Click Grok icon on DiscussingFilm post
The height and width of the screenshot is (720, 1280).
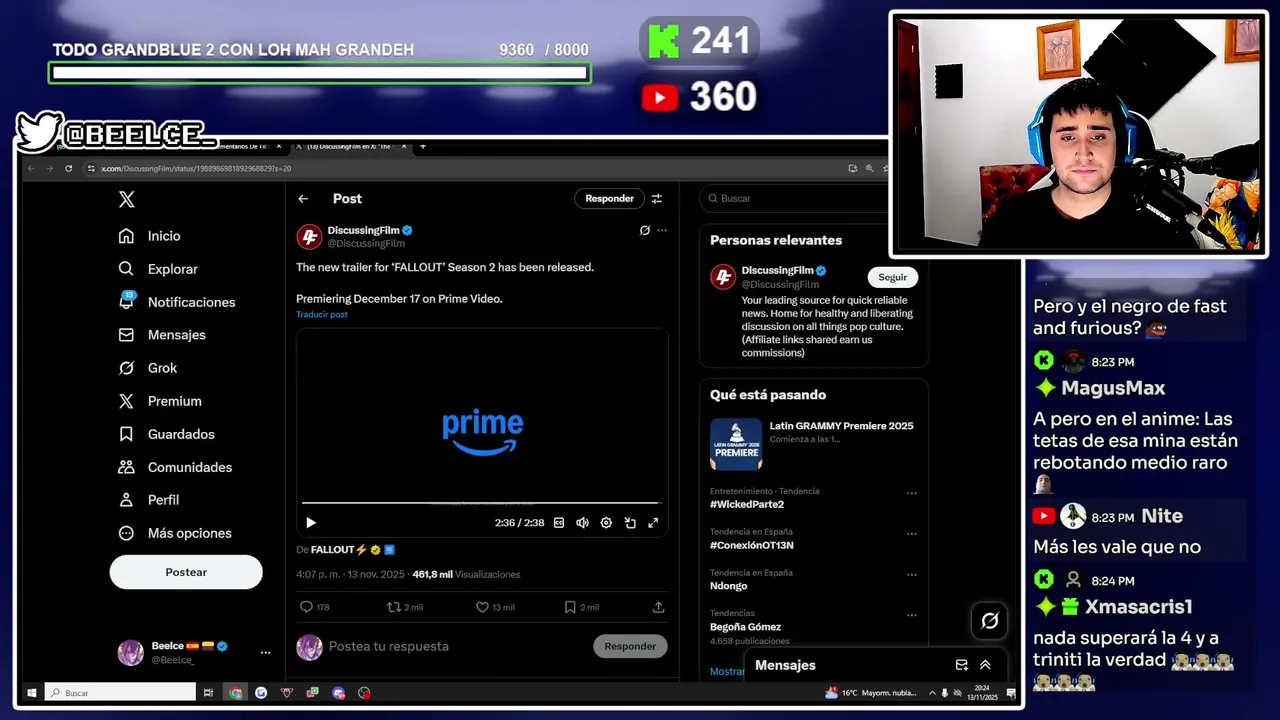pos(645,230)
